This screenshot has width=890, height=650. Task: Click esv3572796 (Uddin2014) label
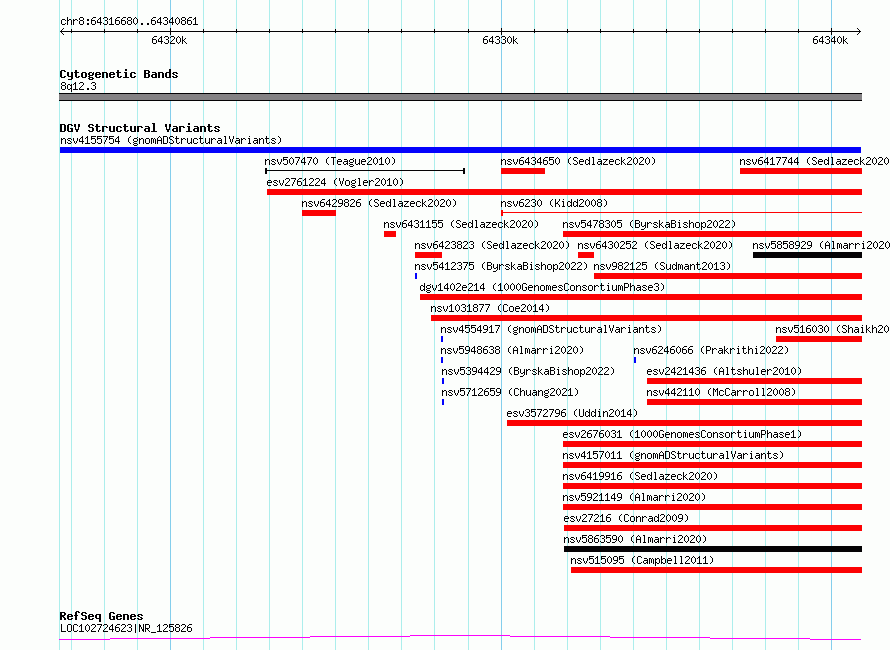click(x=572, y=413)
